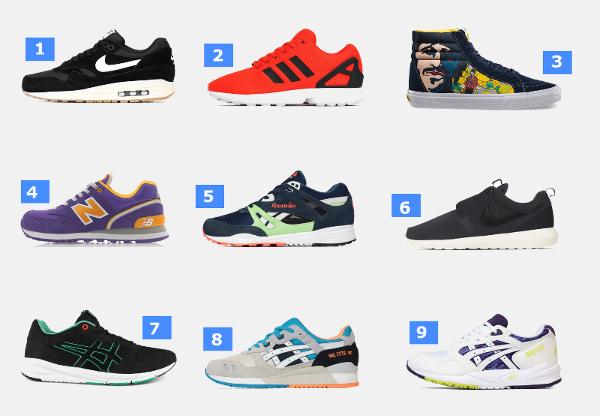Click the blue number 7 label

pyautogui.click(x=157, y=328)
